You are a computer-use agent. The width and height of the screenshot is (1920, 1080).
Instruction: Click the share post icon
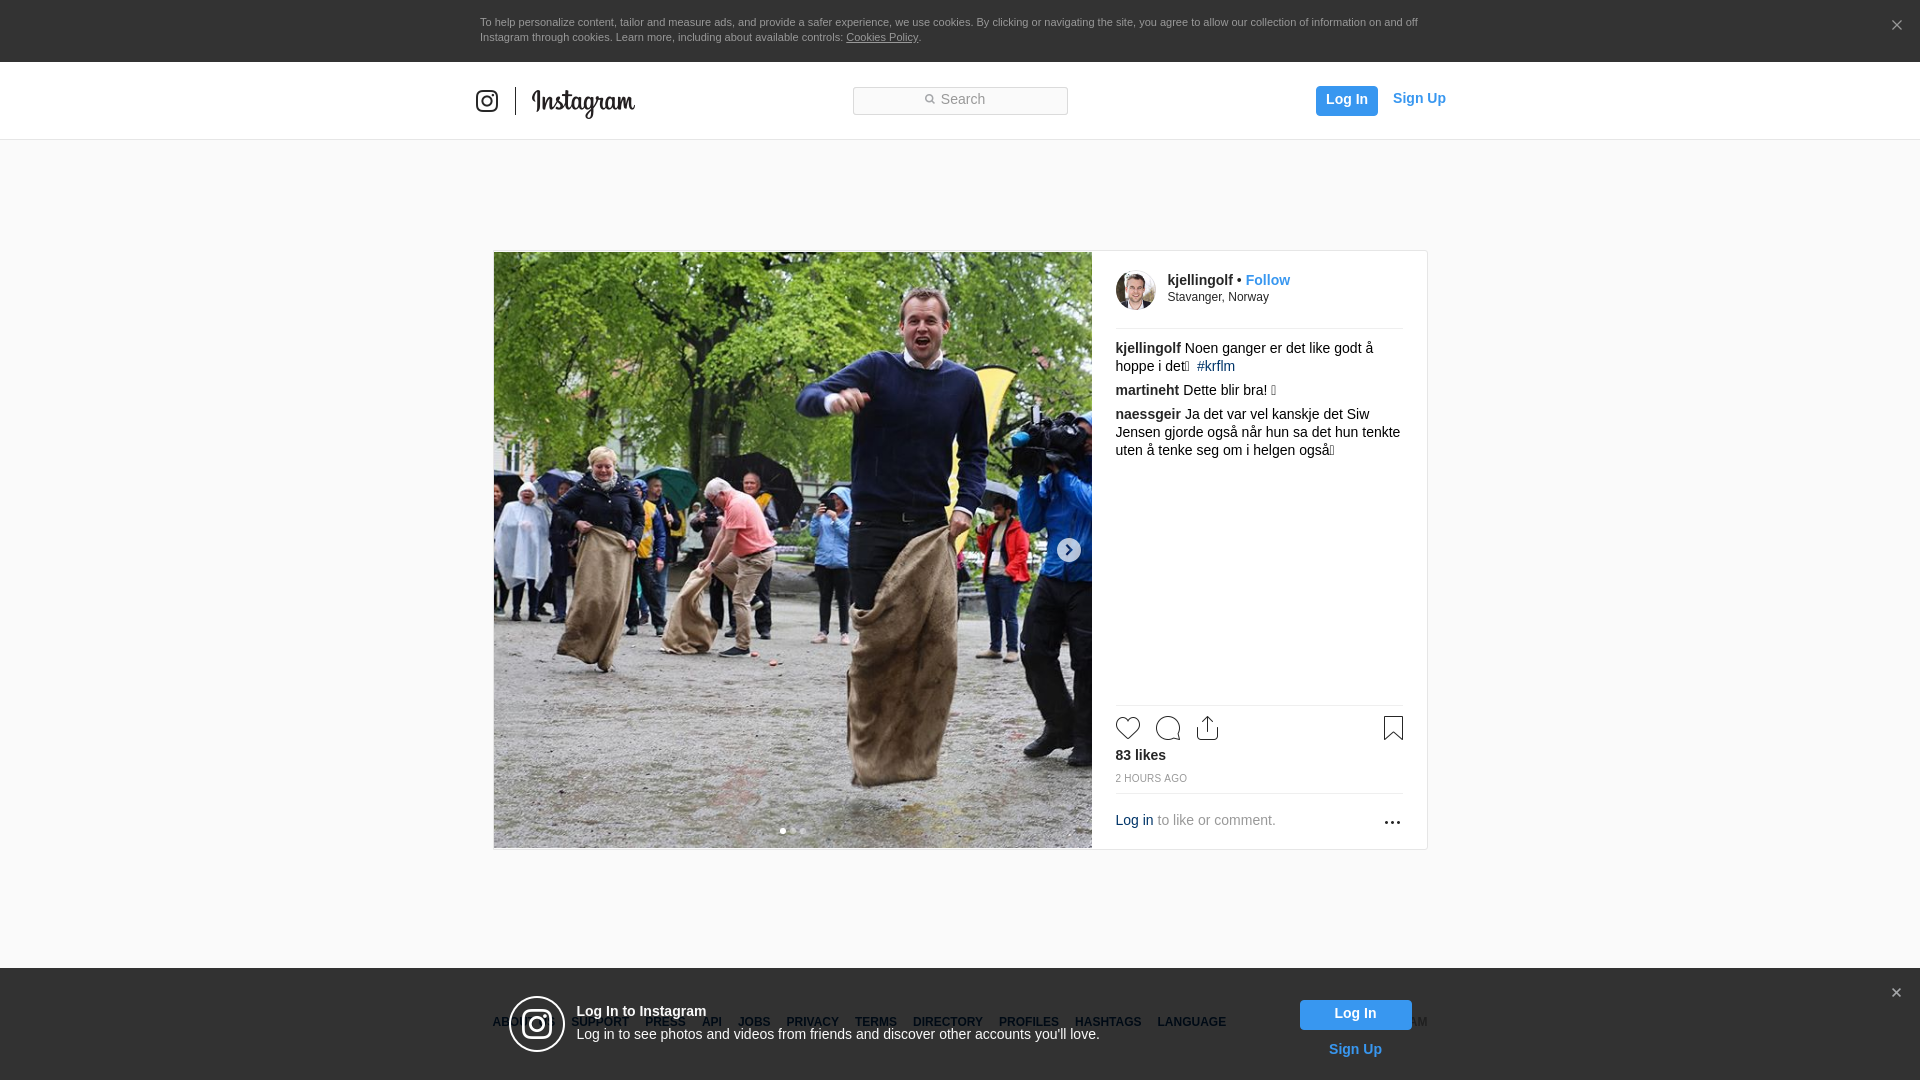pyautogui.click(x=1207, y=728)
